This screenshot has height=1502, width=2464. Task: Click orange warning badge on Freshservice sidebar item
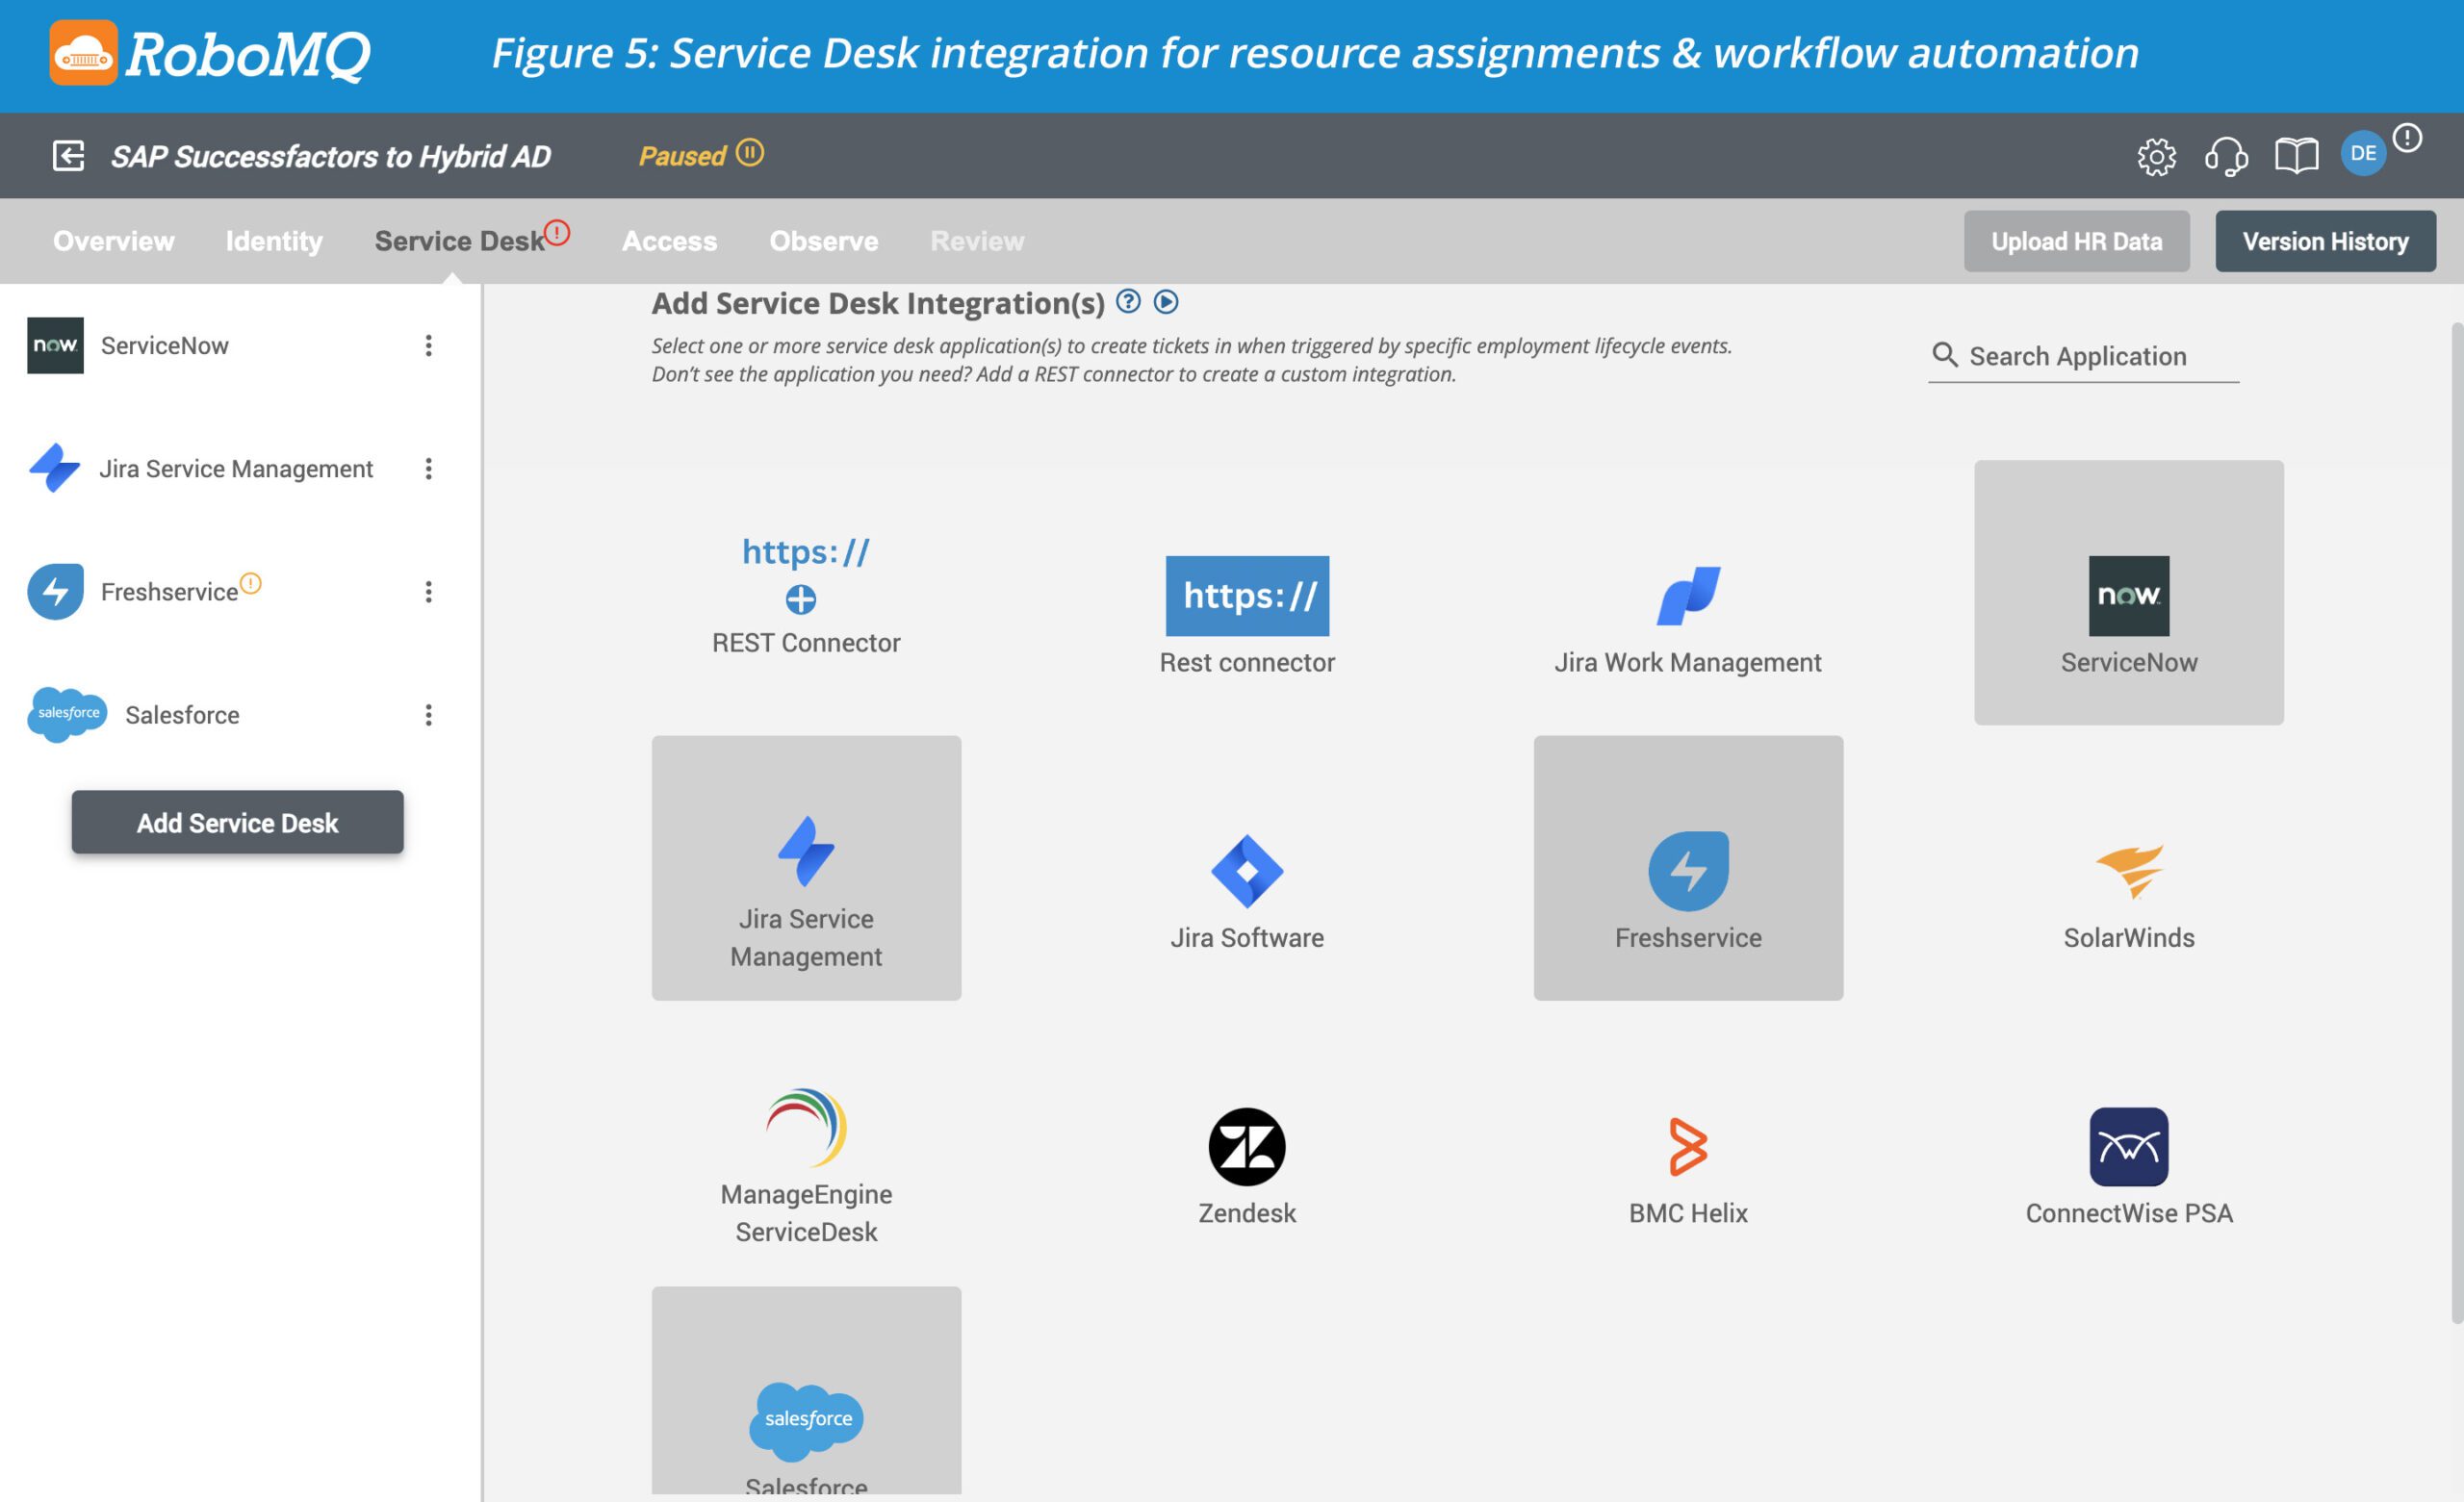pyautogui.click(x=251, y=583)
